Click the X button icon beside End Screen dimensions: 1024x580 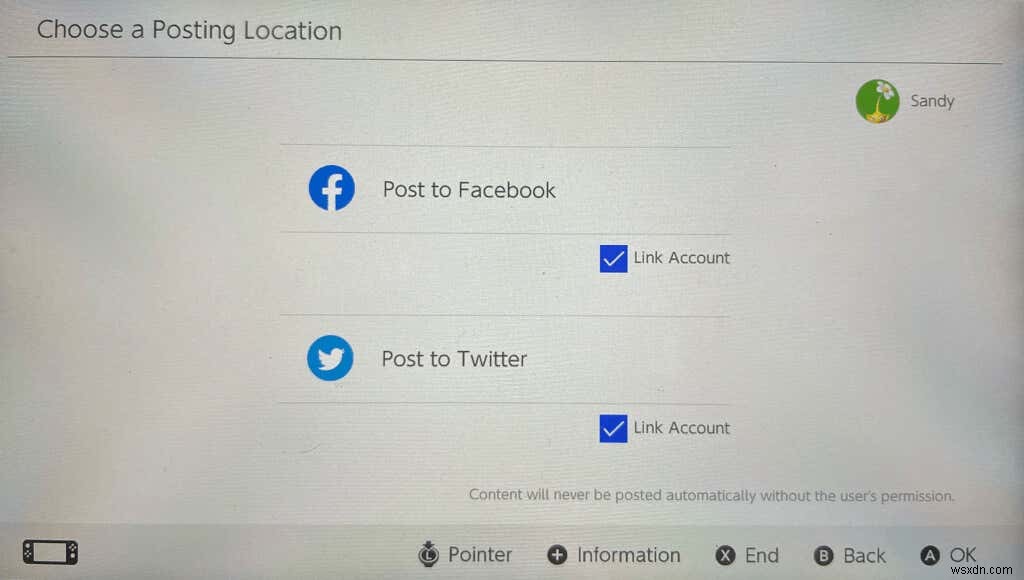[x=725, y=555]
